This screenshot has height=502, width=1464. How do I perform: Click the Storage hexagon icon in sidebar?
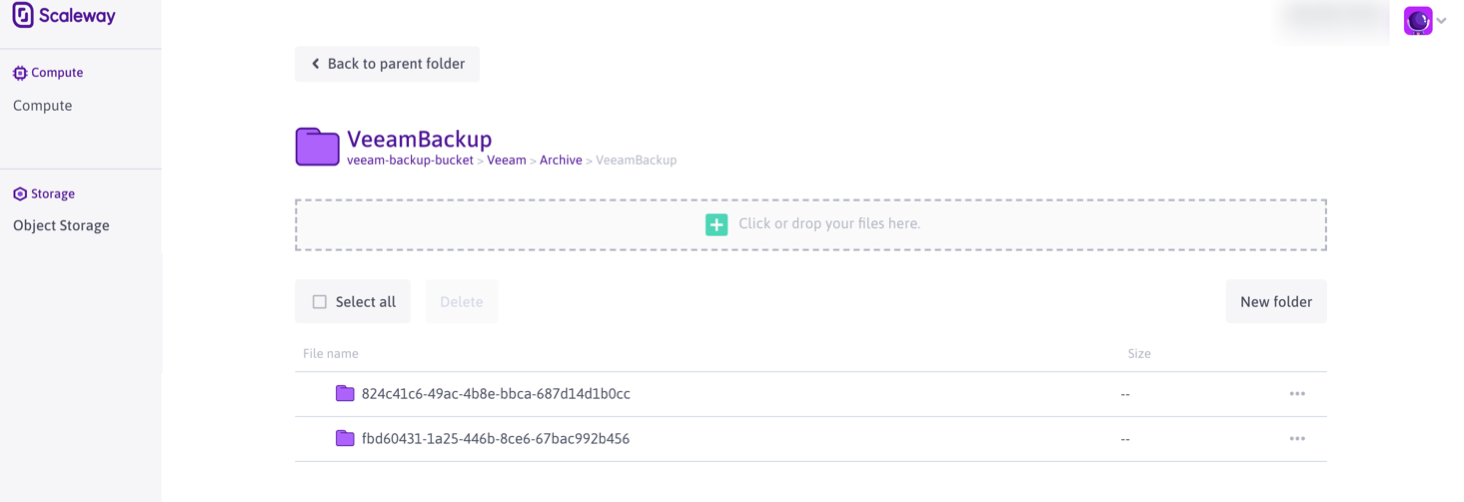[20, 194]
